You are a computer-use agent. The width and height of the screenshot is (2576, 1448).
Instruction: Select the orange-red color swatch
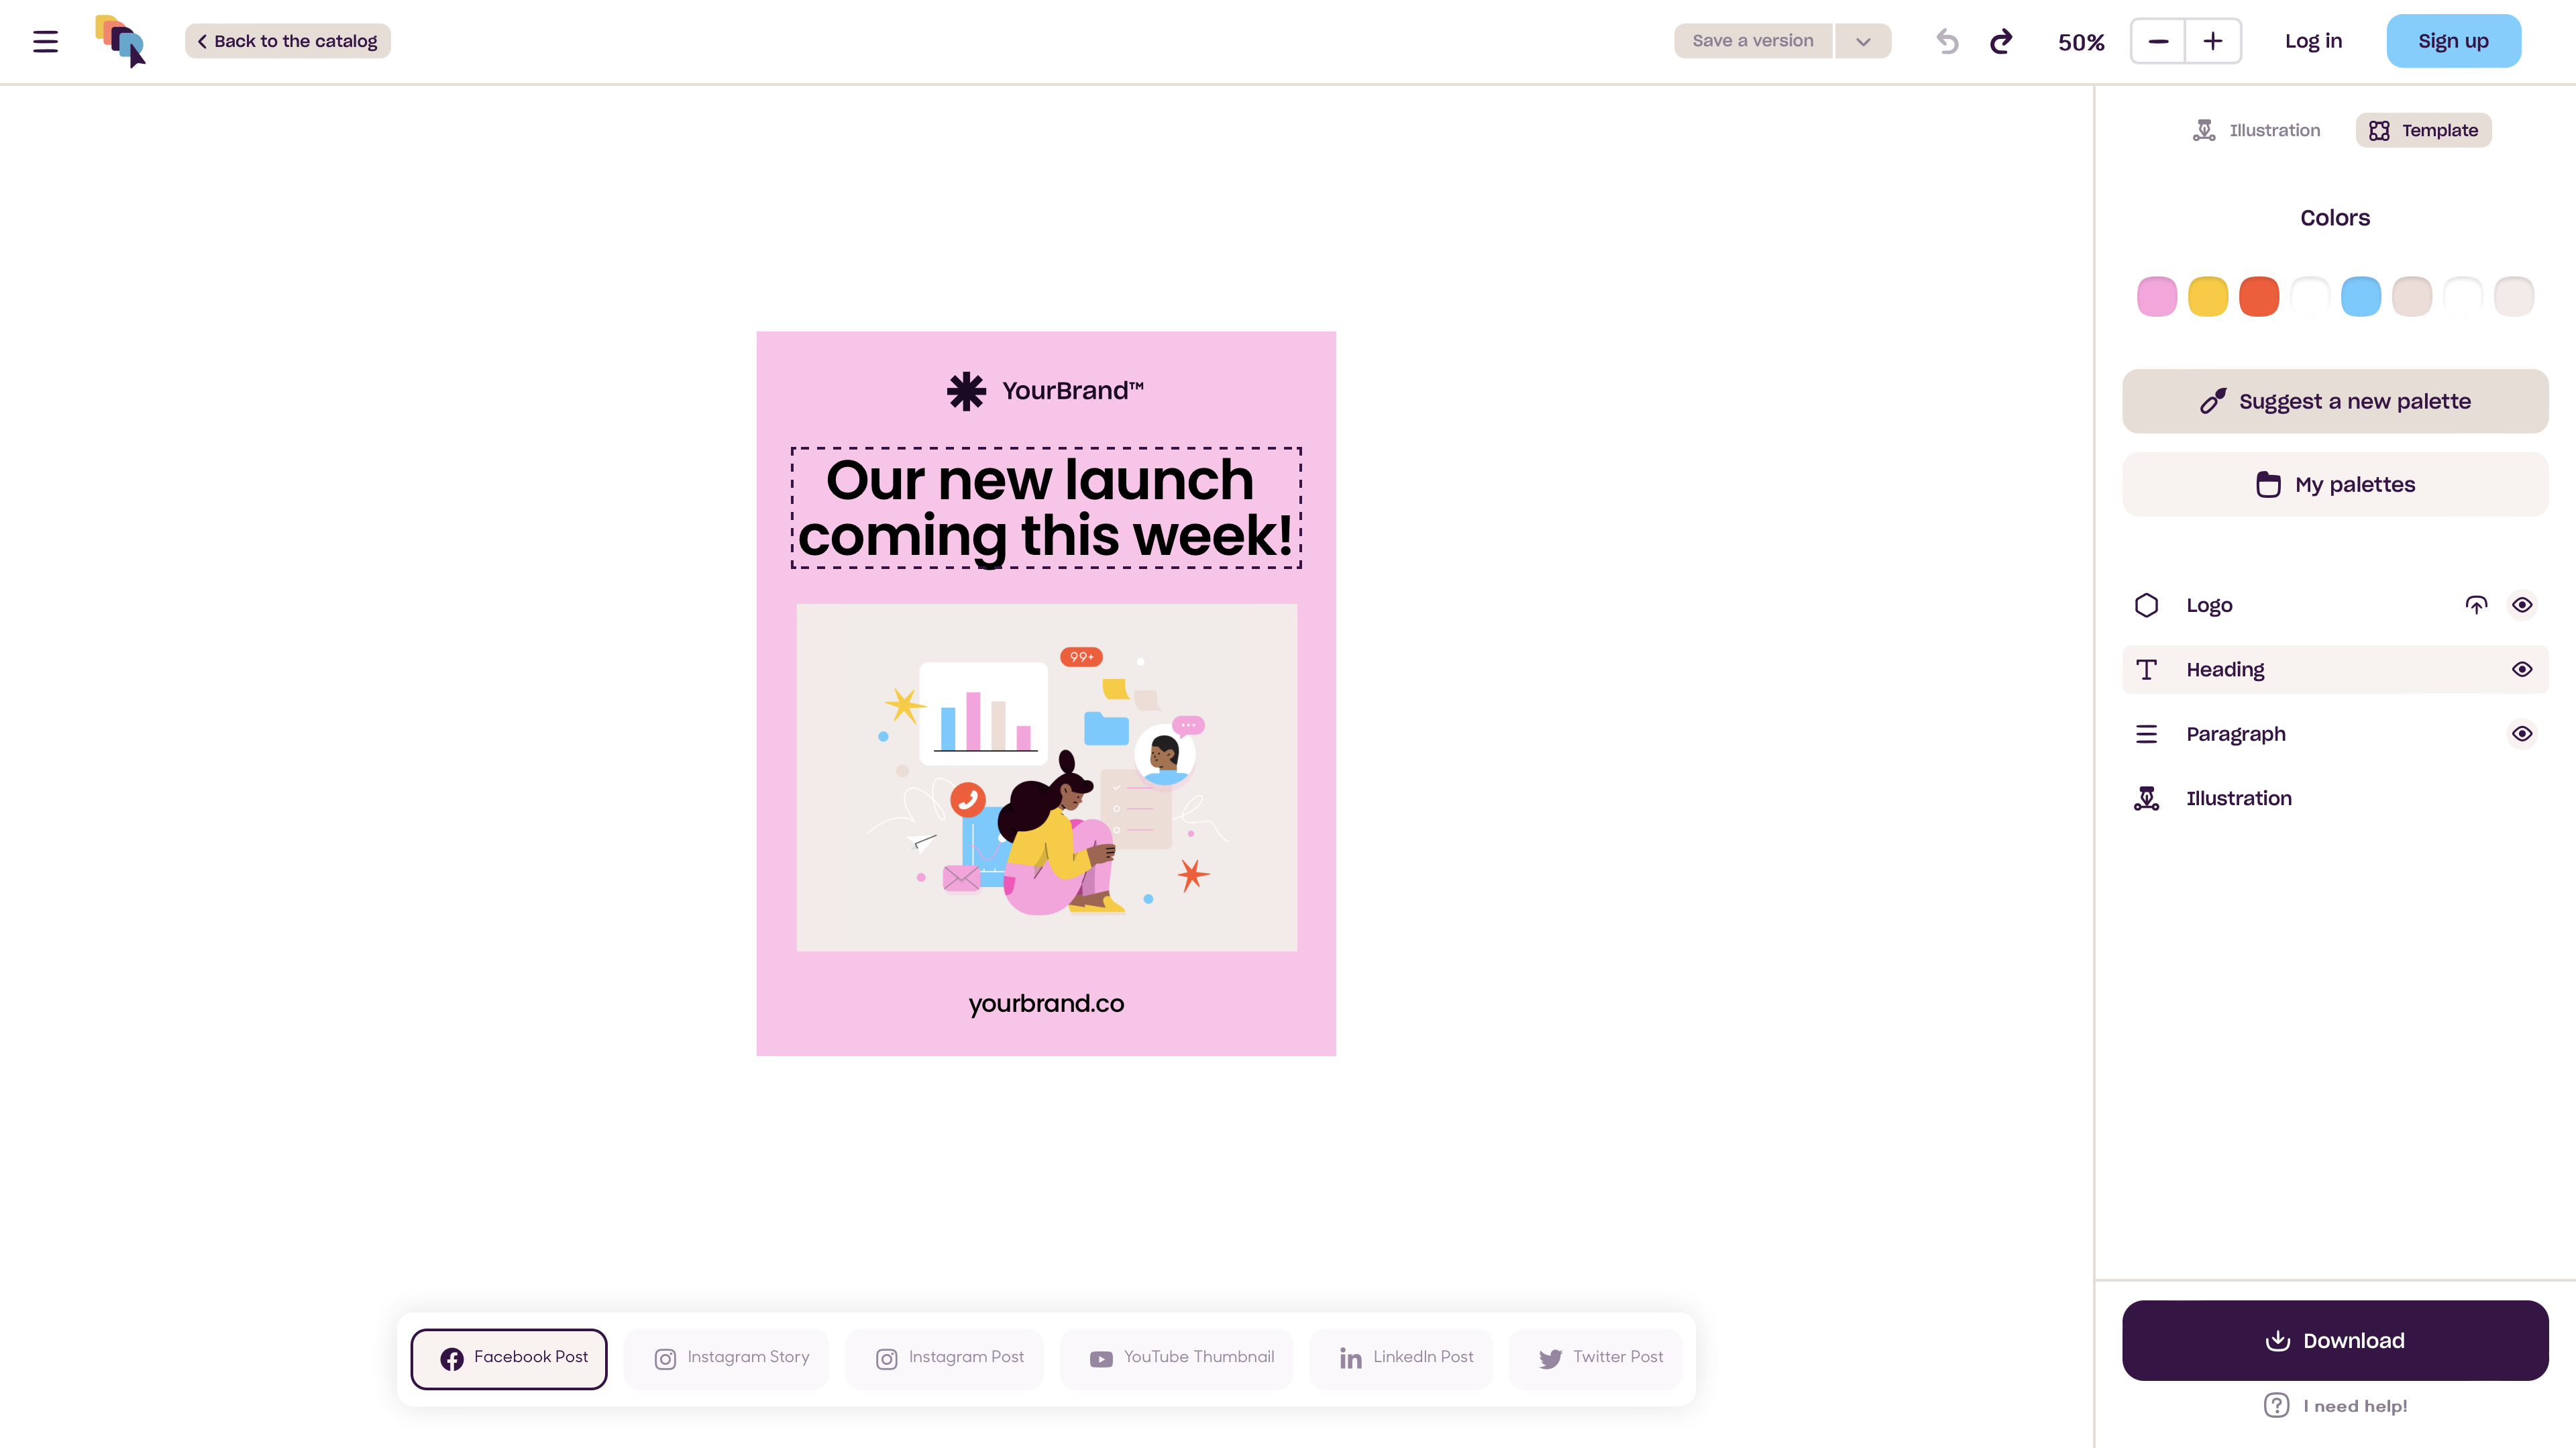coord(2259,297)
